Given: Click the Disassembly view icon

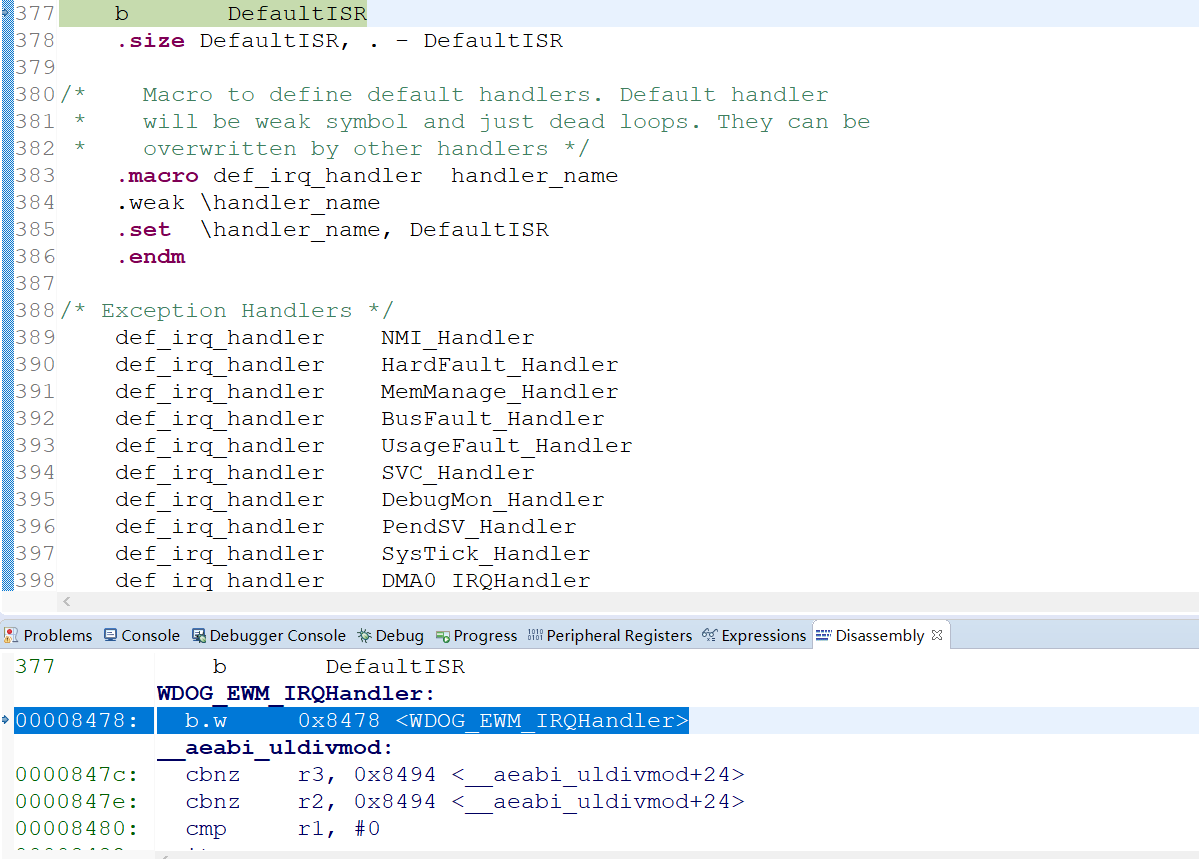Looking at the screenshot, I should pyautogui.click(x=822, y=634).
